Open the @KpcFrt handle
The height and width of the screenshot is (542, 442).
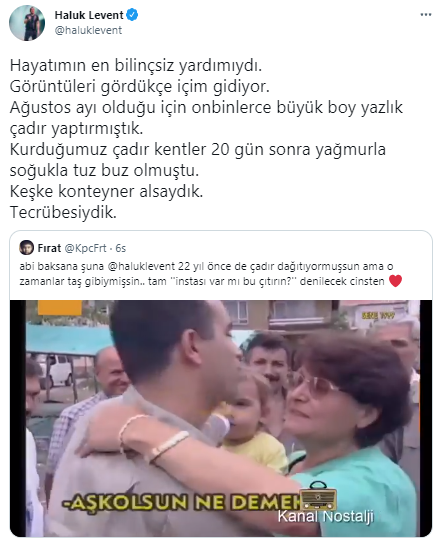(85, 248)
